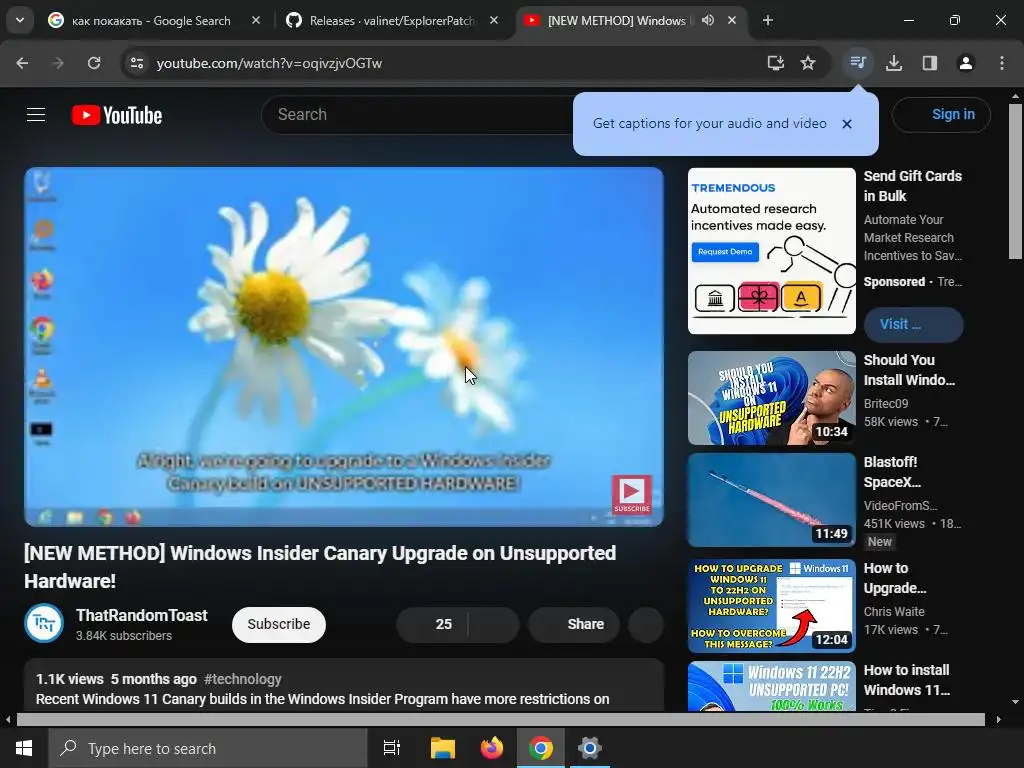1024x768 pixels.
Task: Mute the YouTube tab via speaker icon
Action: pyautogui.click(x=707, y=20)
